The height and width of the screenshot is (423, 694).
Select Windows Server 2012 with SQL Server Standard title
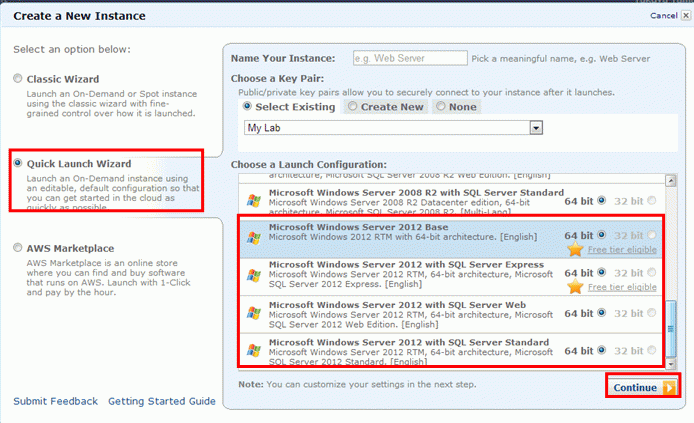click(409, 342)
